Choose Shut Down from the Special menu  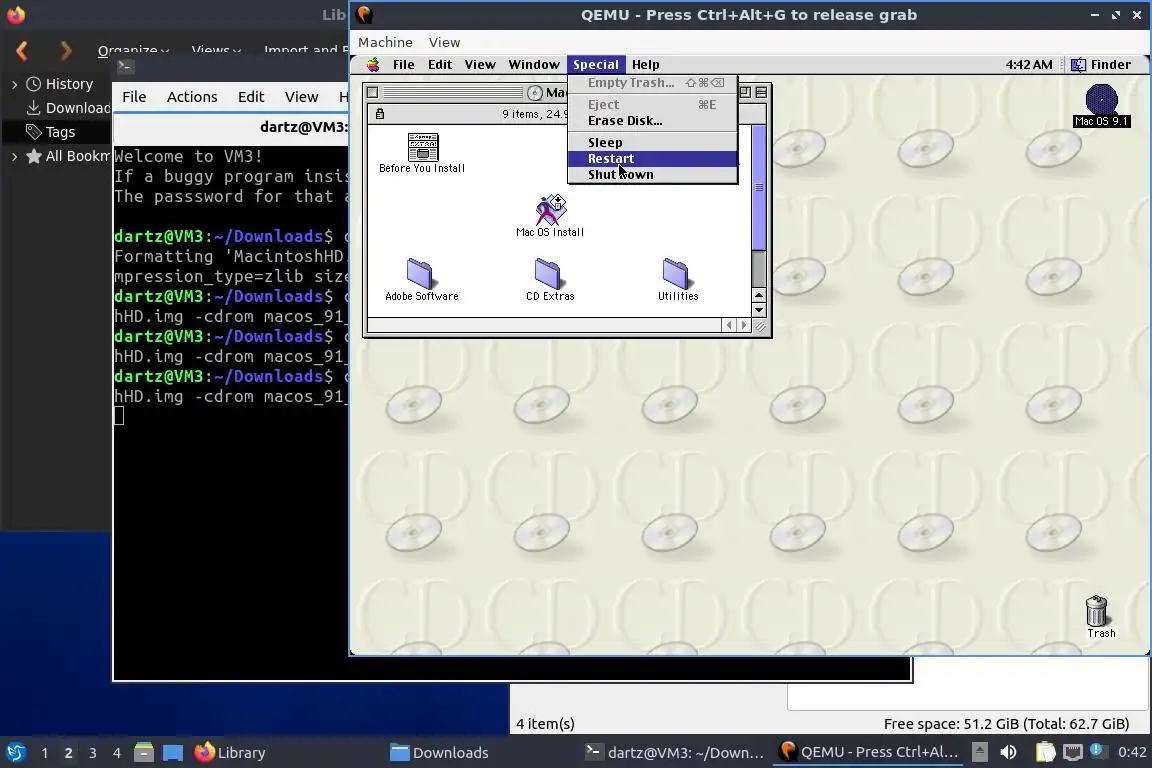point(652,175)
